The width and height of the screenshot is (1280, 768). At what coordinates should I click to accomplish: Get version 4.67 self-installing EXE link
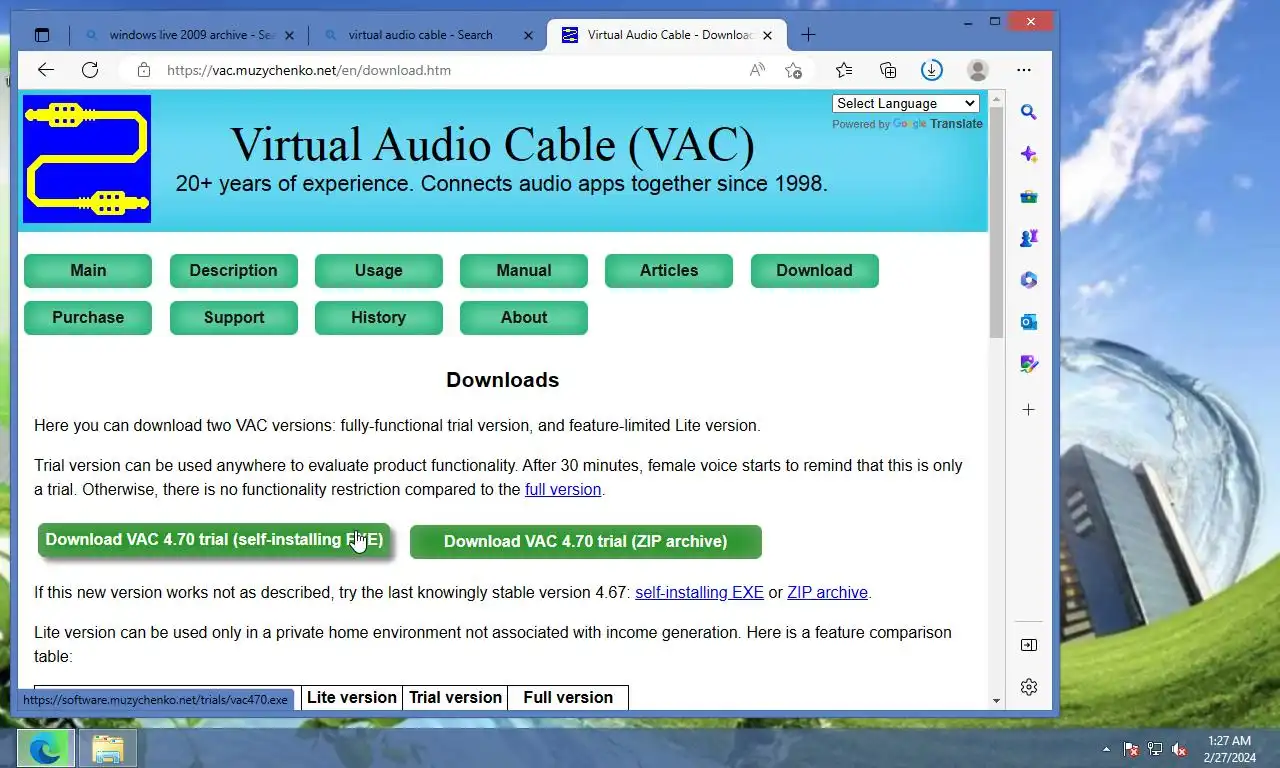pos(699,592)
